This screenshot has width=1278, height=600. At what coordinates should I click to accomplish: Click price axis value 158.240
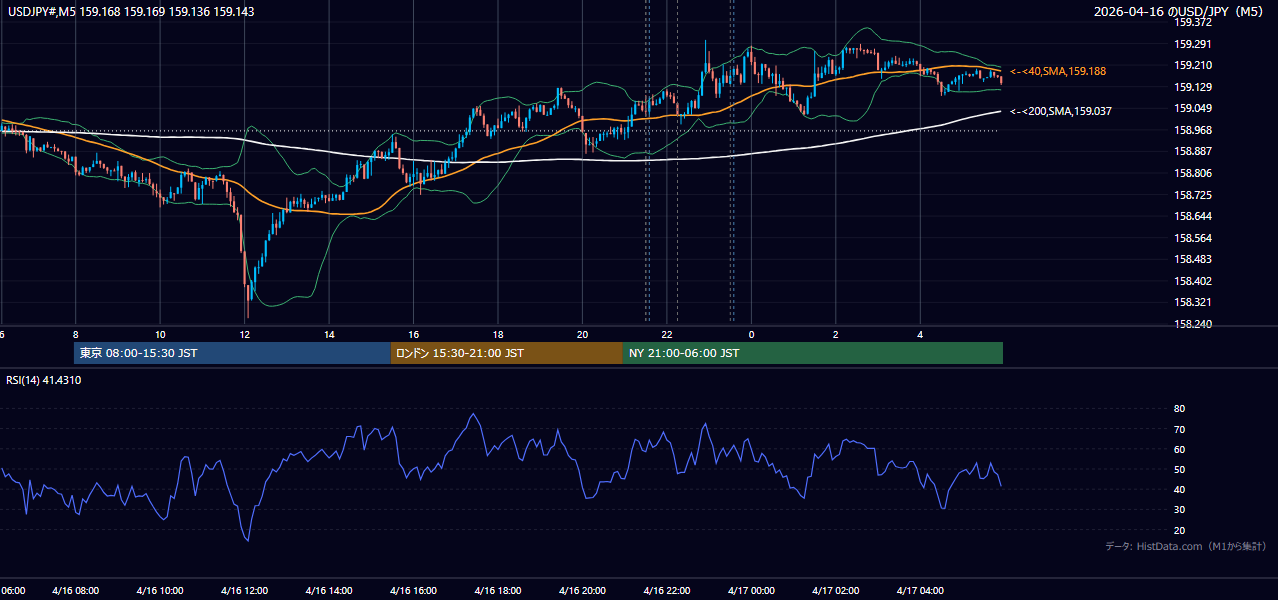pyautogui.click(x=1192, y=324)
